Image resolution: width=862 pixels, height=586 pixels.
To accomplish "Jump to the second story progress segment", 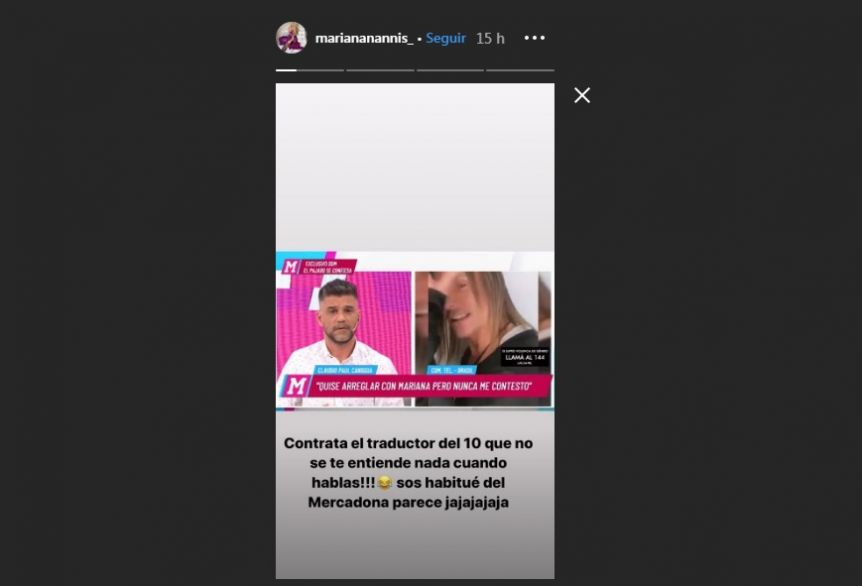I will tap(380, 70).
